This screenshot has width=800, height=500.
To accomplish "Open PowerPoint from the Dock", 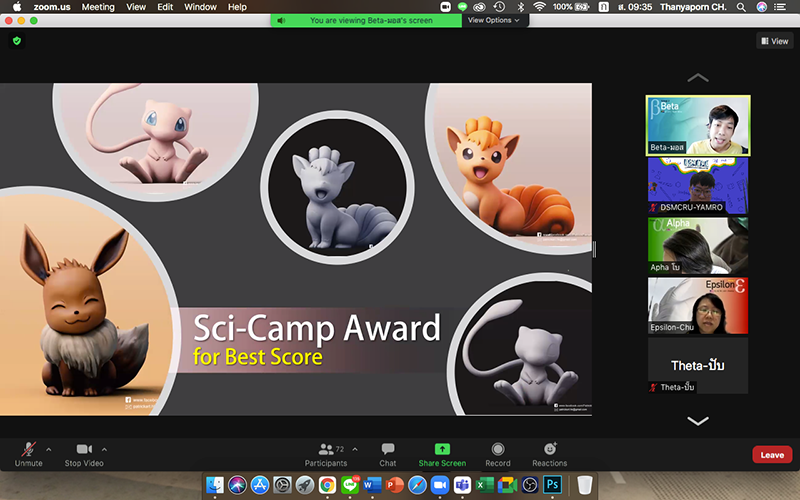I will 395,485.
